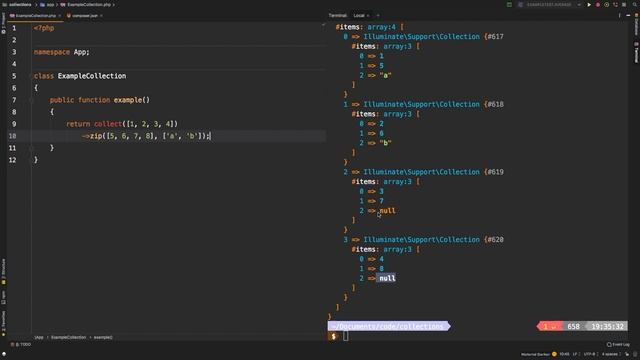
Task: Open the Favorites tool window sidebar button
Action: [x=3, y=324]
